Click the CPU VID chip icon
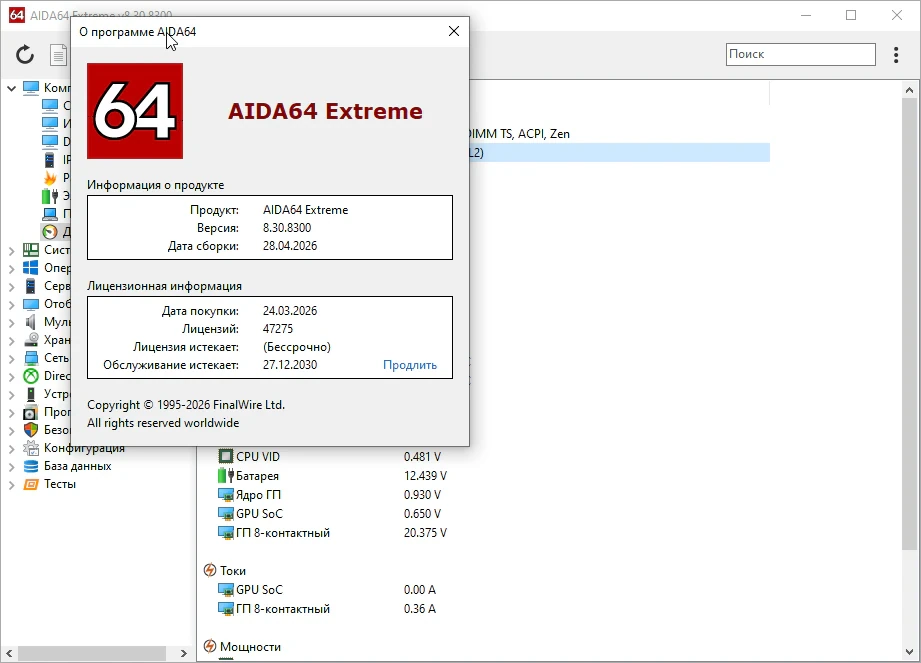 [x=226, y=456]
